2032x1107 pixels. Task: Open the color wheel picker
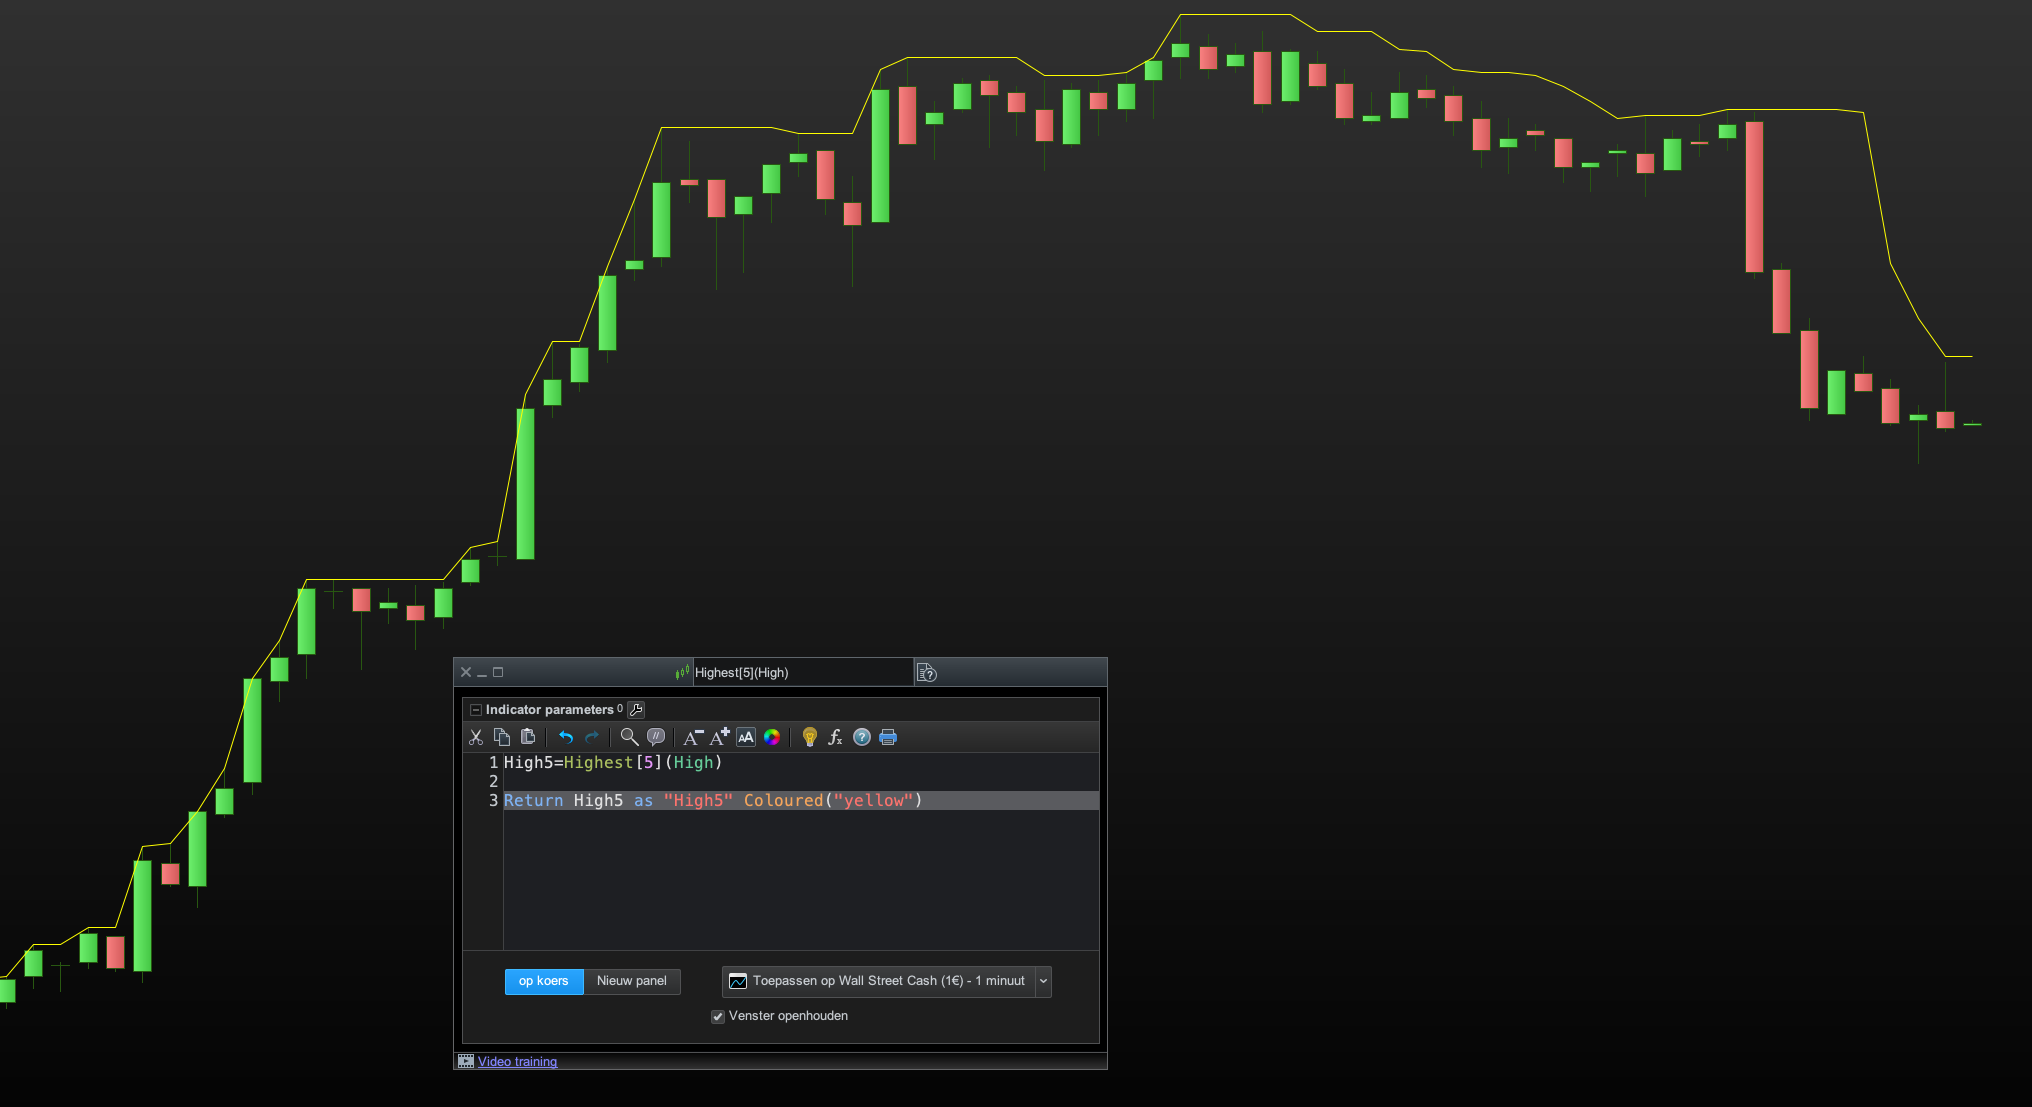coord(772,737)
